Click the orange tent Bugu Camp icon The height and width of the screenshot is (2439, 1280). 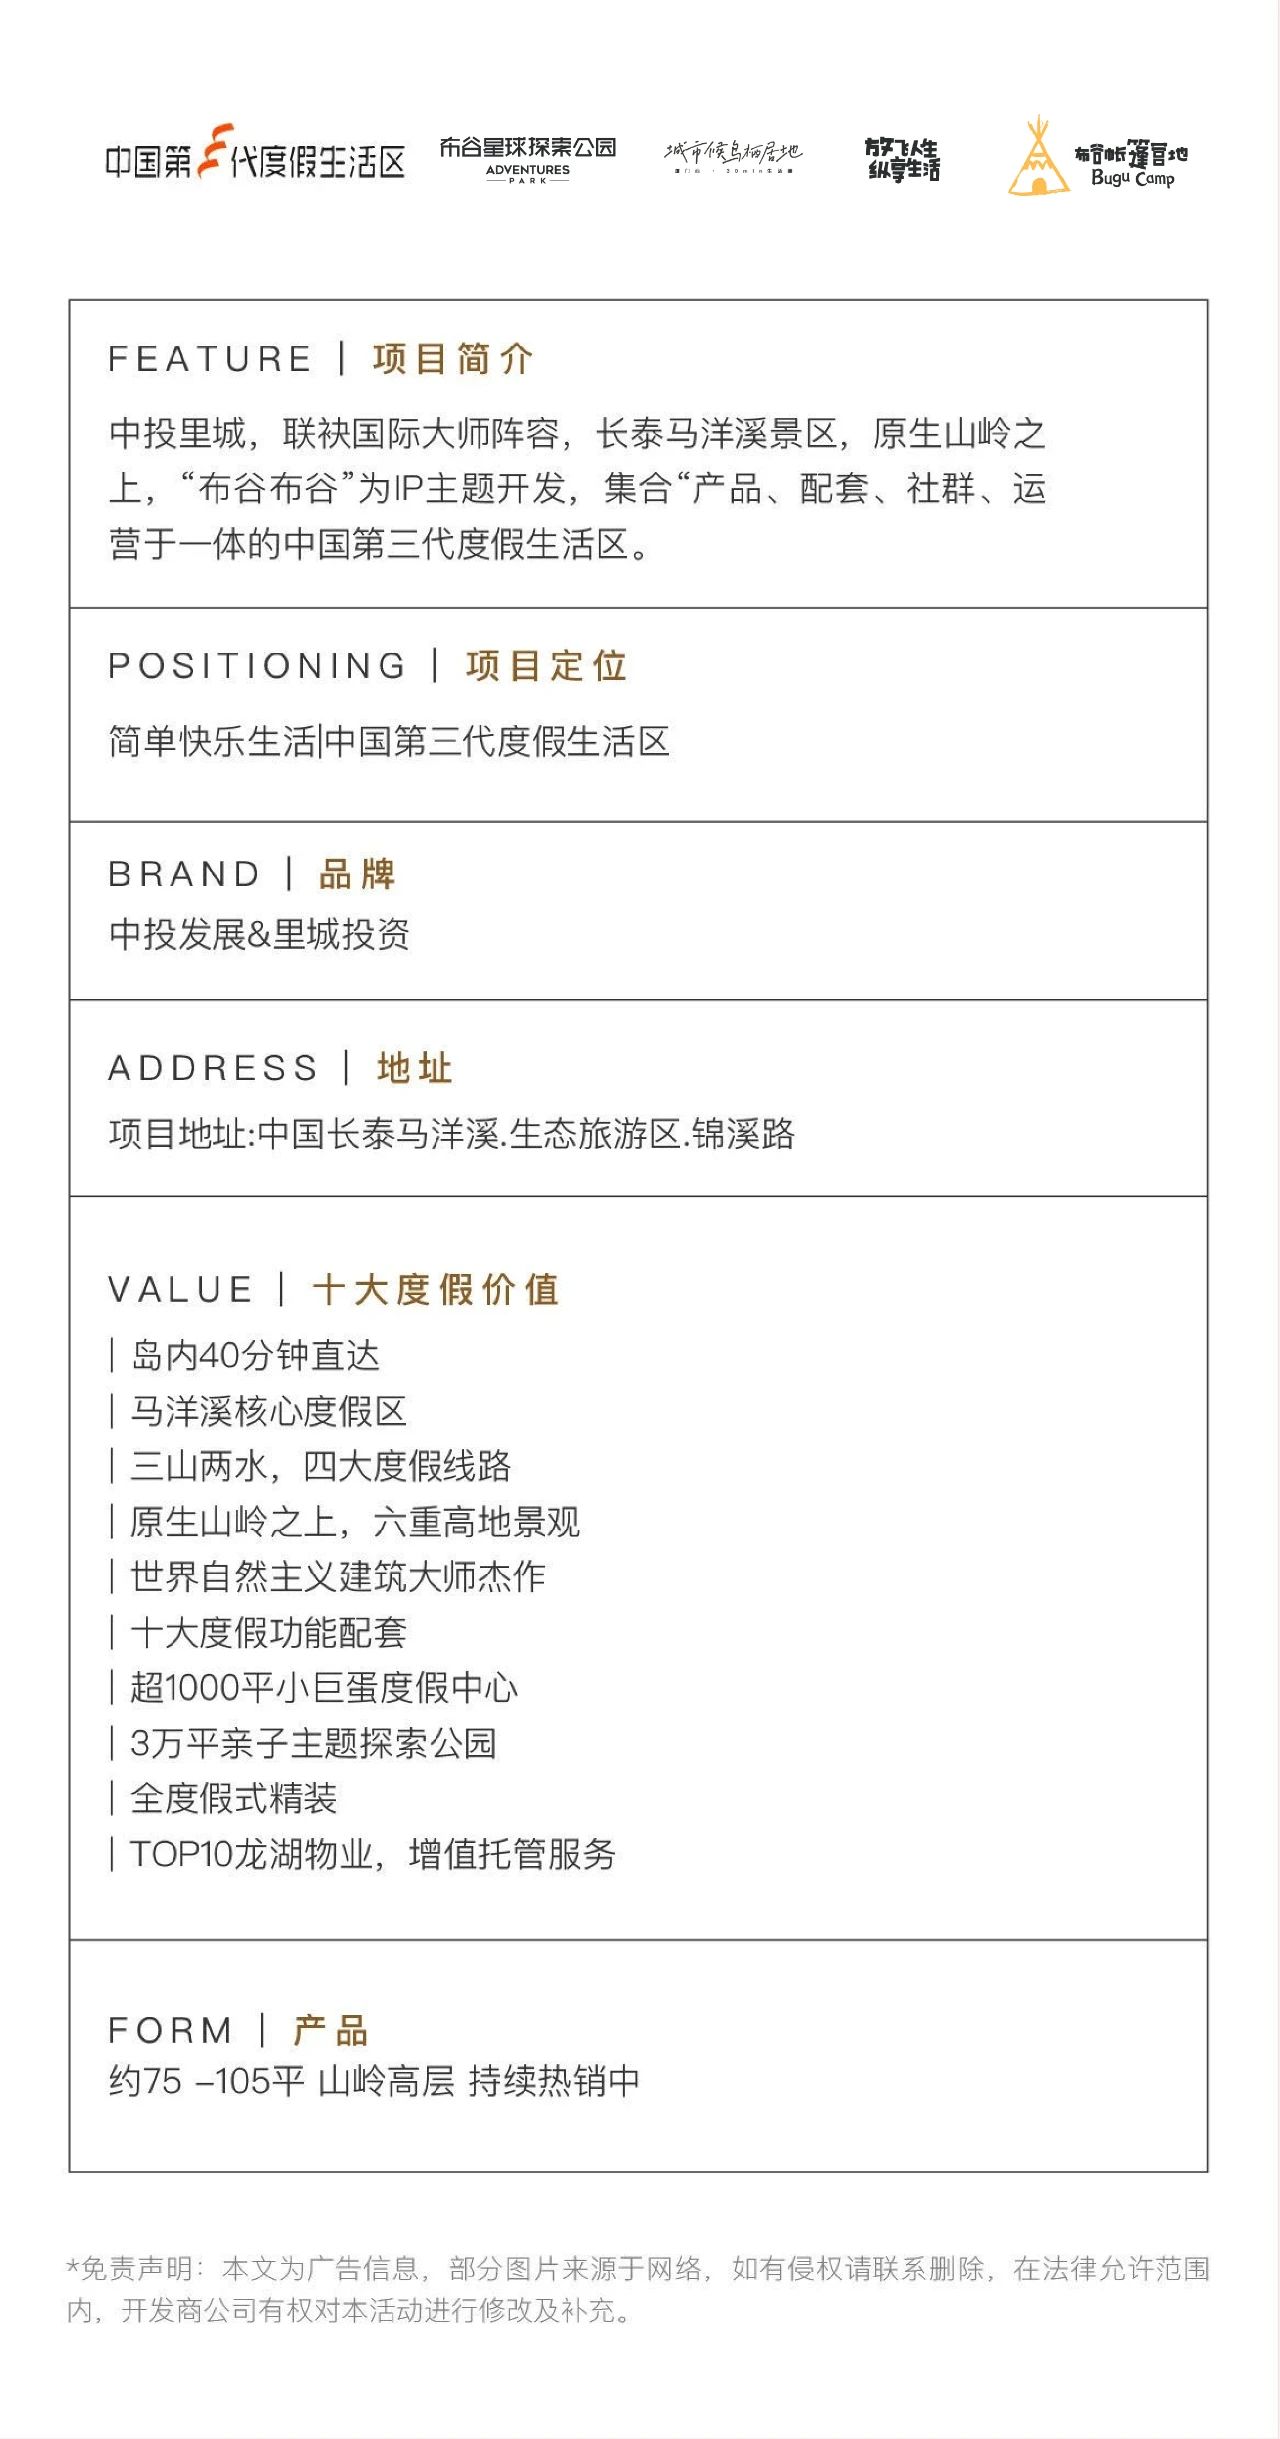tap(1038, 156)
